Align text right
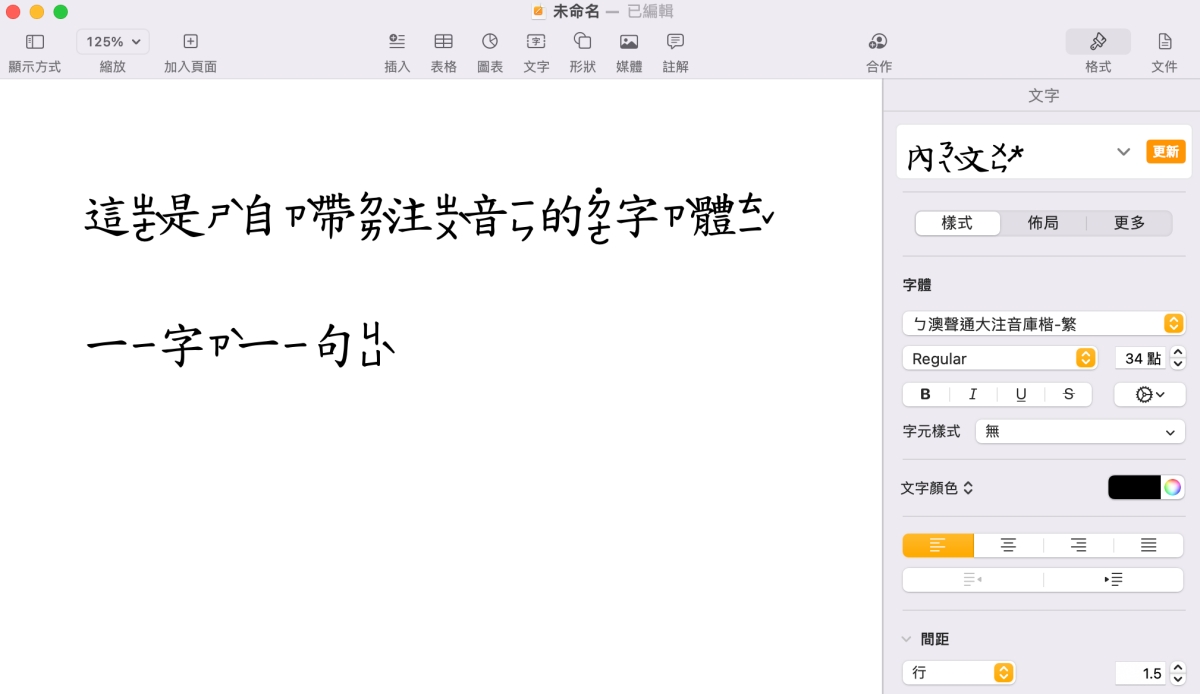 (x=1078, y=545)
